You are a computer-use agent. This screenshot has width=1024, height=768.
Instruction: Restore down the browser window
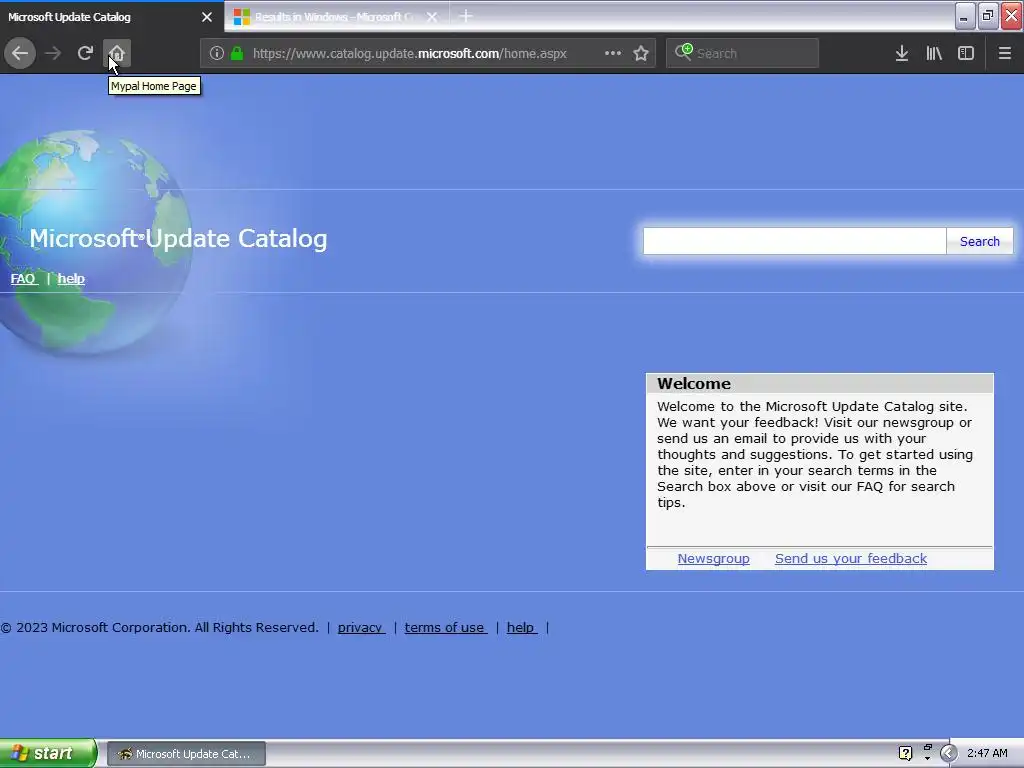(x=987, y=16)
